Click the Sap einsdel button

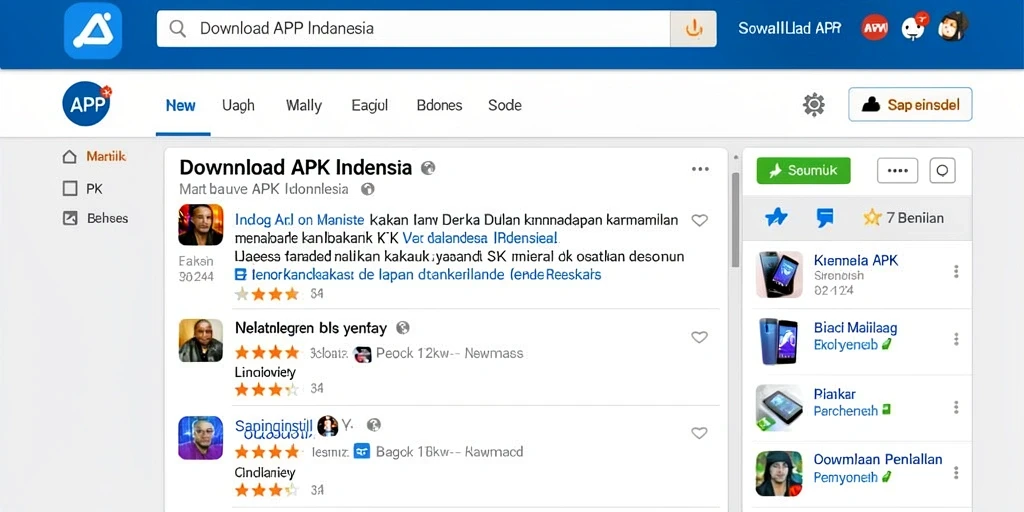[910, 104]
